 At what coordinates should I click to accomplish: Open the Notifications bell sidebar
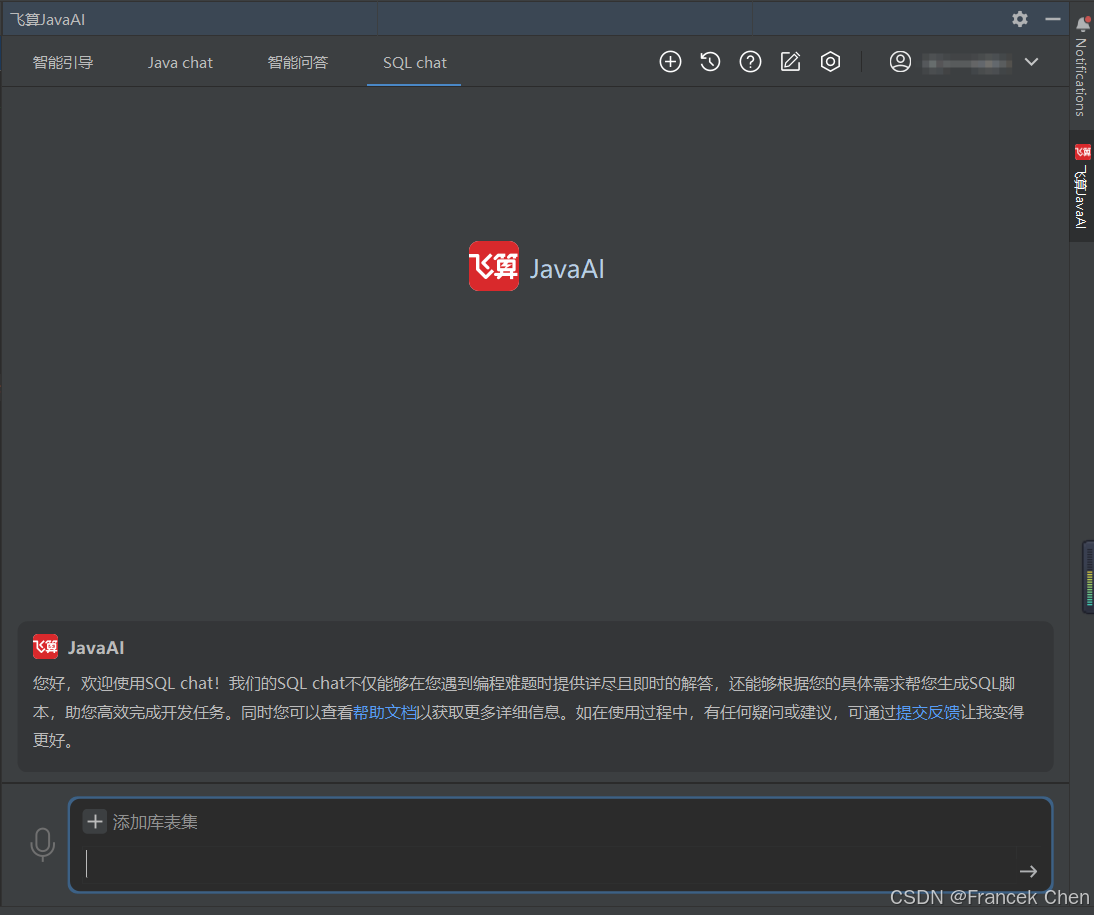click(1081, 66)
